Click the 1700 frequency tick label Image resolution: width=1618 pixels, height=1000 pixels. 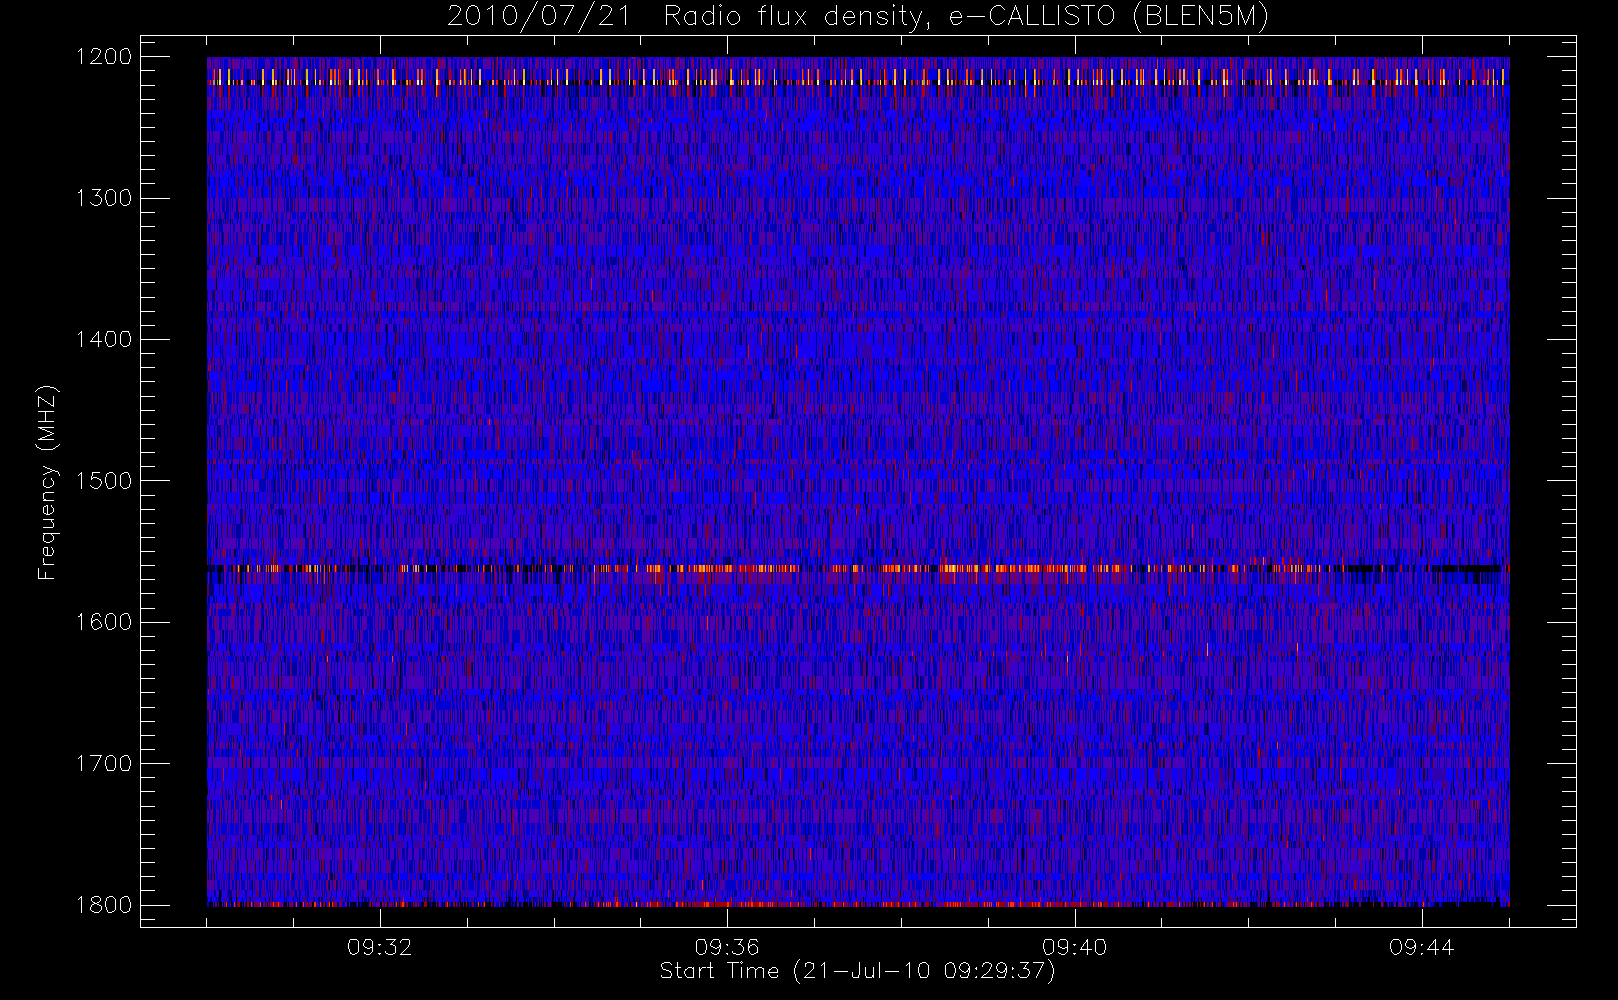coord(104,764)
